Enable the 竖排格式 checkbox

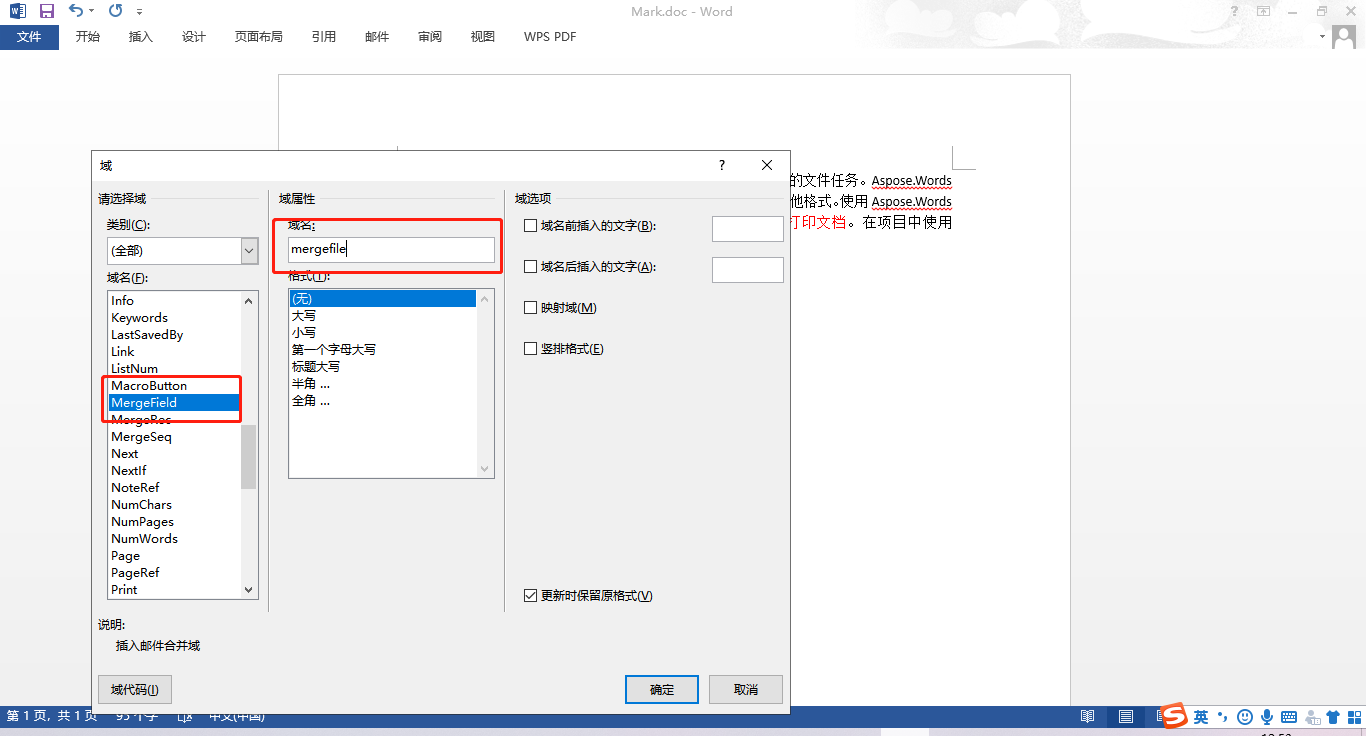[530, 348]
